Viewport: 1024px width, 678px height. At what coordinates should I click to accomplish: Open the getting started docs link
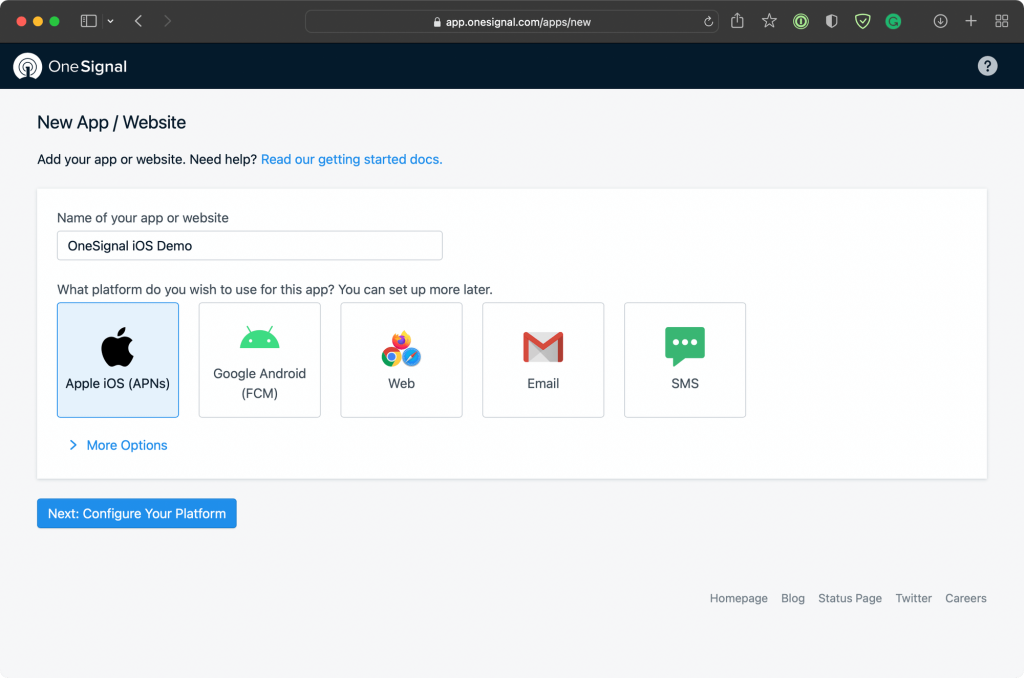tap(351, 159)
